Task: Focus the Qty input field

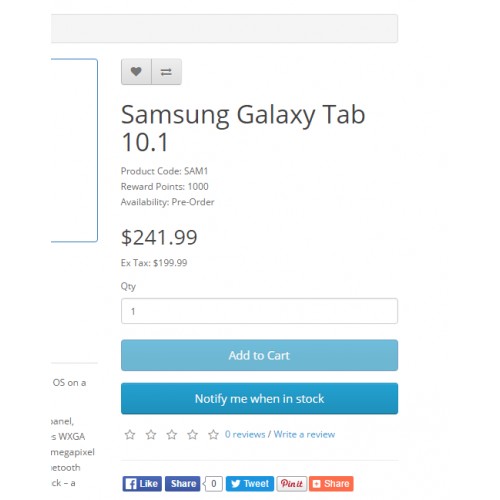Action: click(259, 311)
